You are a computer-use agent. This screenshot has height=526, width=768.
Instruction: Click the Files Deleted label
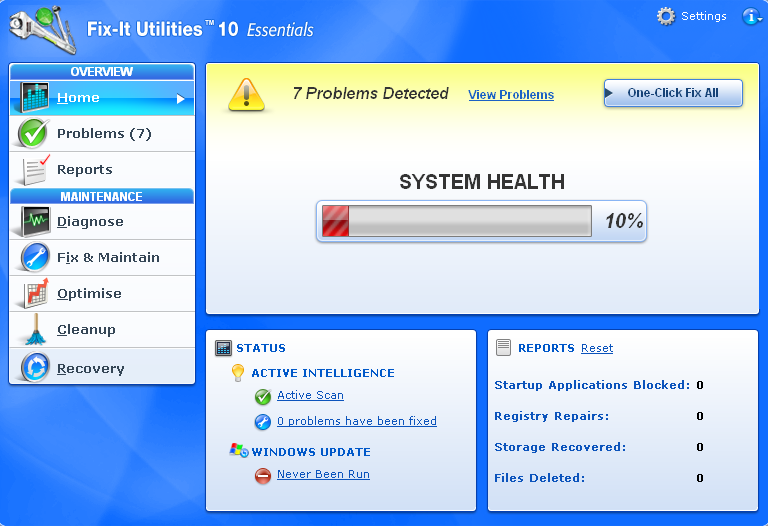coord(539,478)
